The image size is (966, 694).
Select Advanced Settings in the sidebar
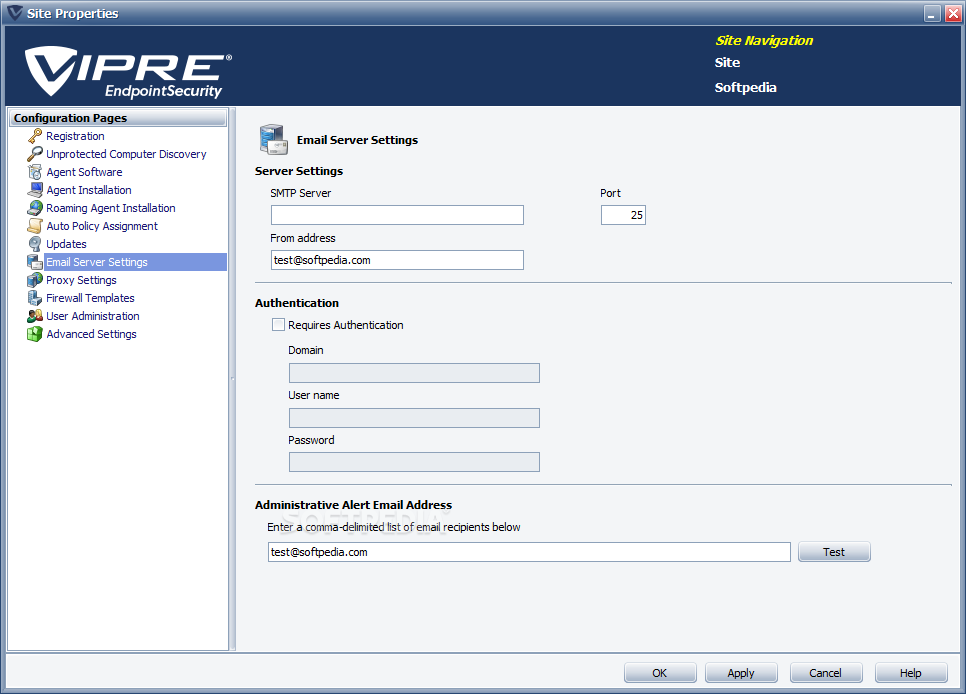pos(92,334)
